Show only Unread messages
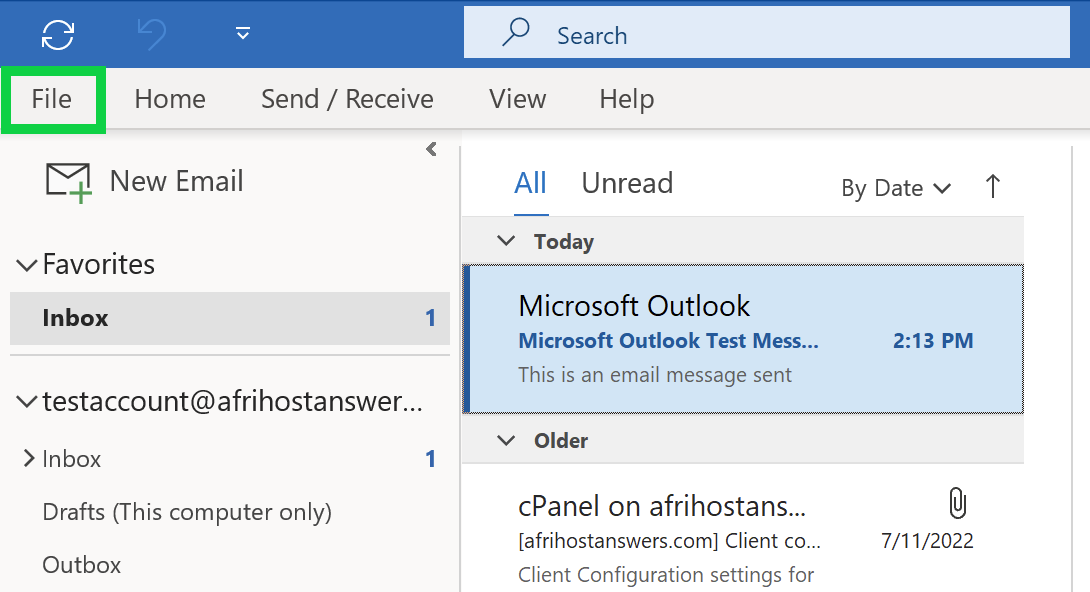This screenshot has height=592, width=1090. tap(627, 183)
